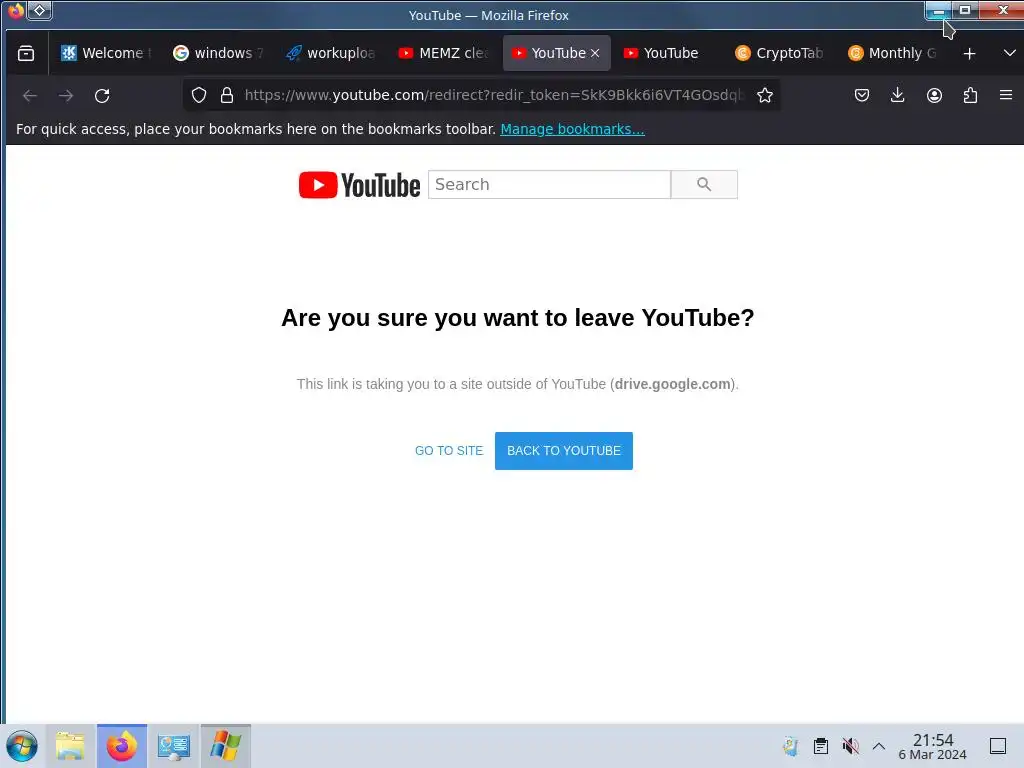Switch to the CryptoTab tab
This screenshot has height=768, width=1024.
tap(781, 53)
